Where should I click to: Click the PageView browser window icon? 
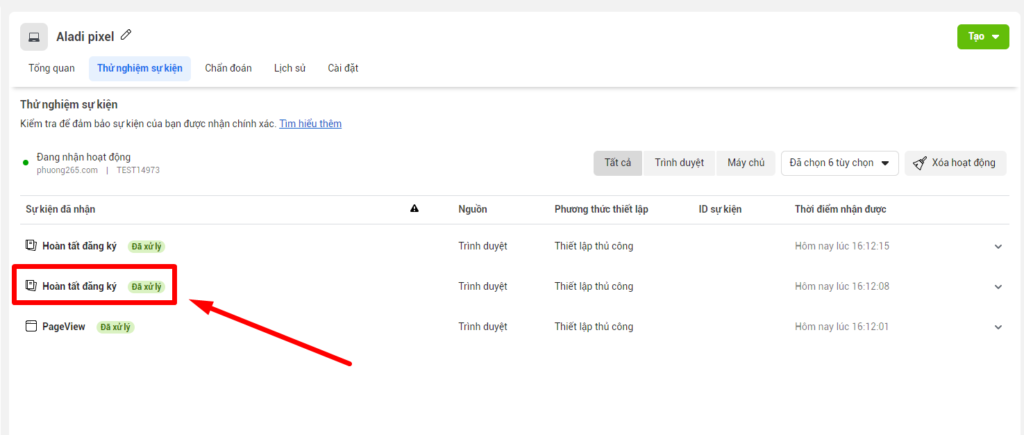pyautogui.click(x=31, y=326)
